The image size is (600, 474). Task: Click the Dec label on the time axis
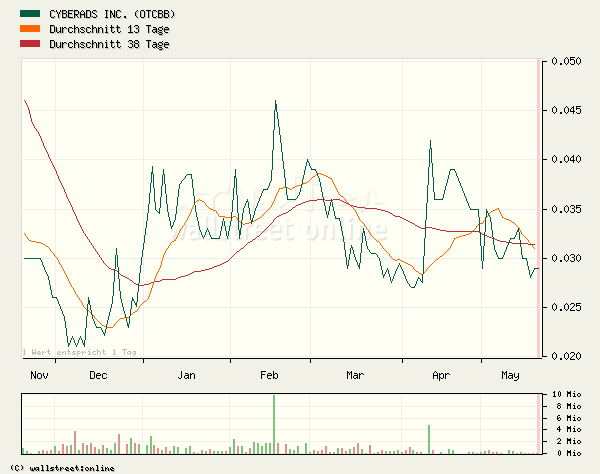[98, 376]
